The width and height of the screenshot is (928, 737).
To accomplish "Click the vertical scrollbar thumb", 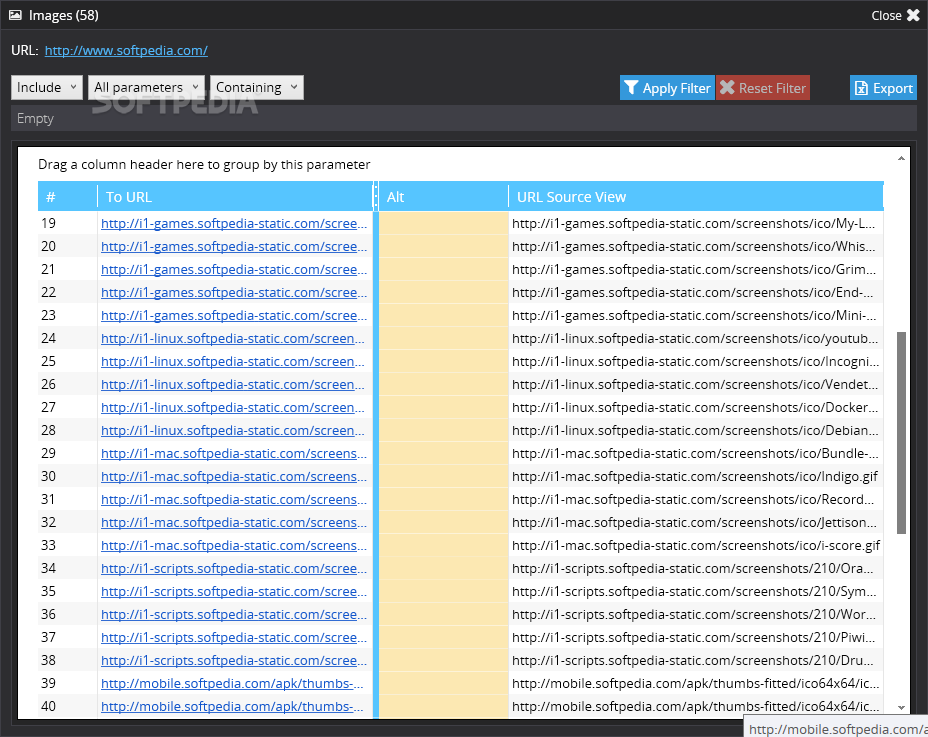I will coord(901,433).
